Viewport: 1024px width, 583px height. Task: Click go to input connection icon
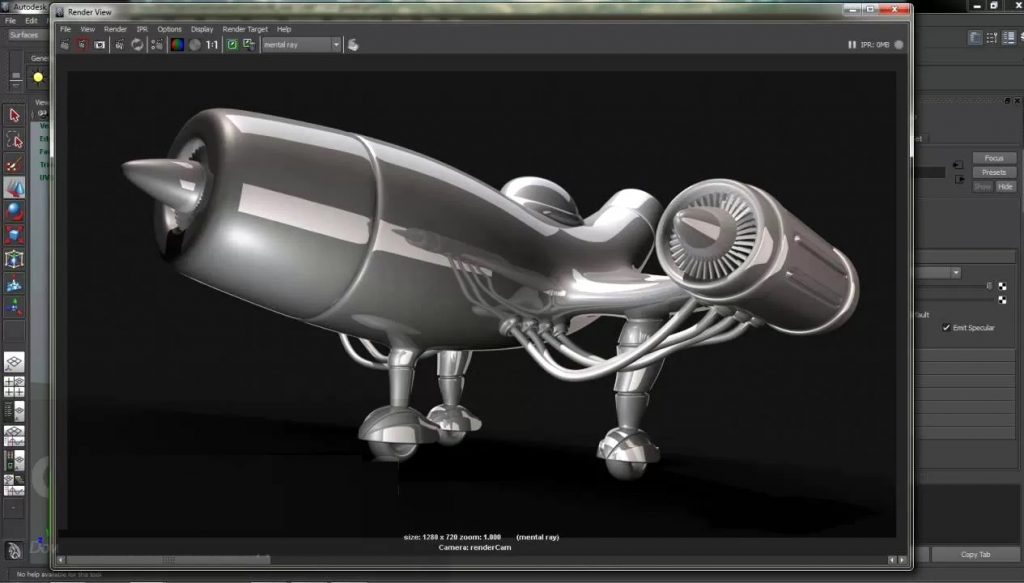point(957,165)
